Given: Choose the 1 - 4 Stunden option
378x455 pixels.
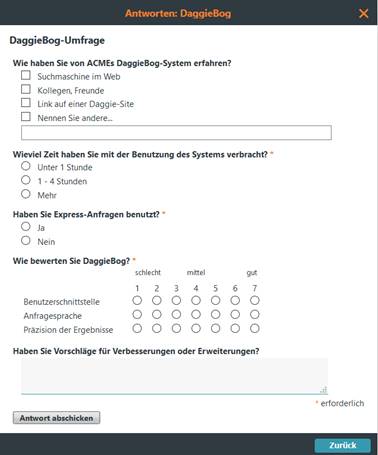Looking at the screenshot, I should (x=26, y=180).
